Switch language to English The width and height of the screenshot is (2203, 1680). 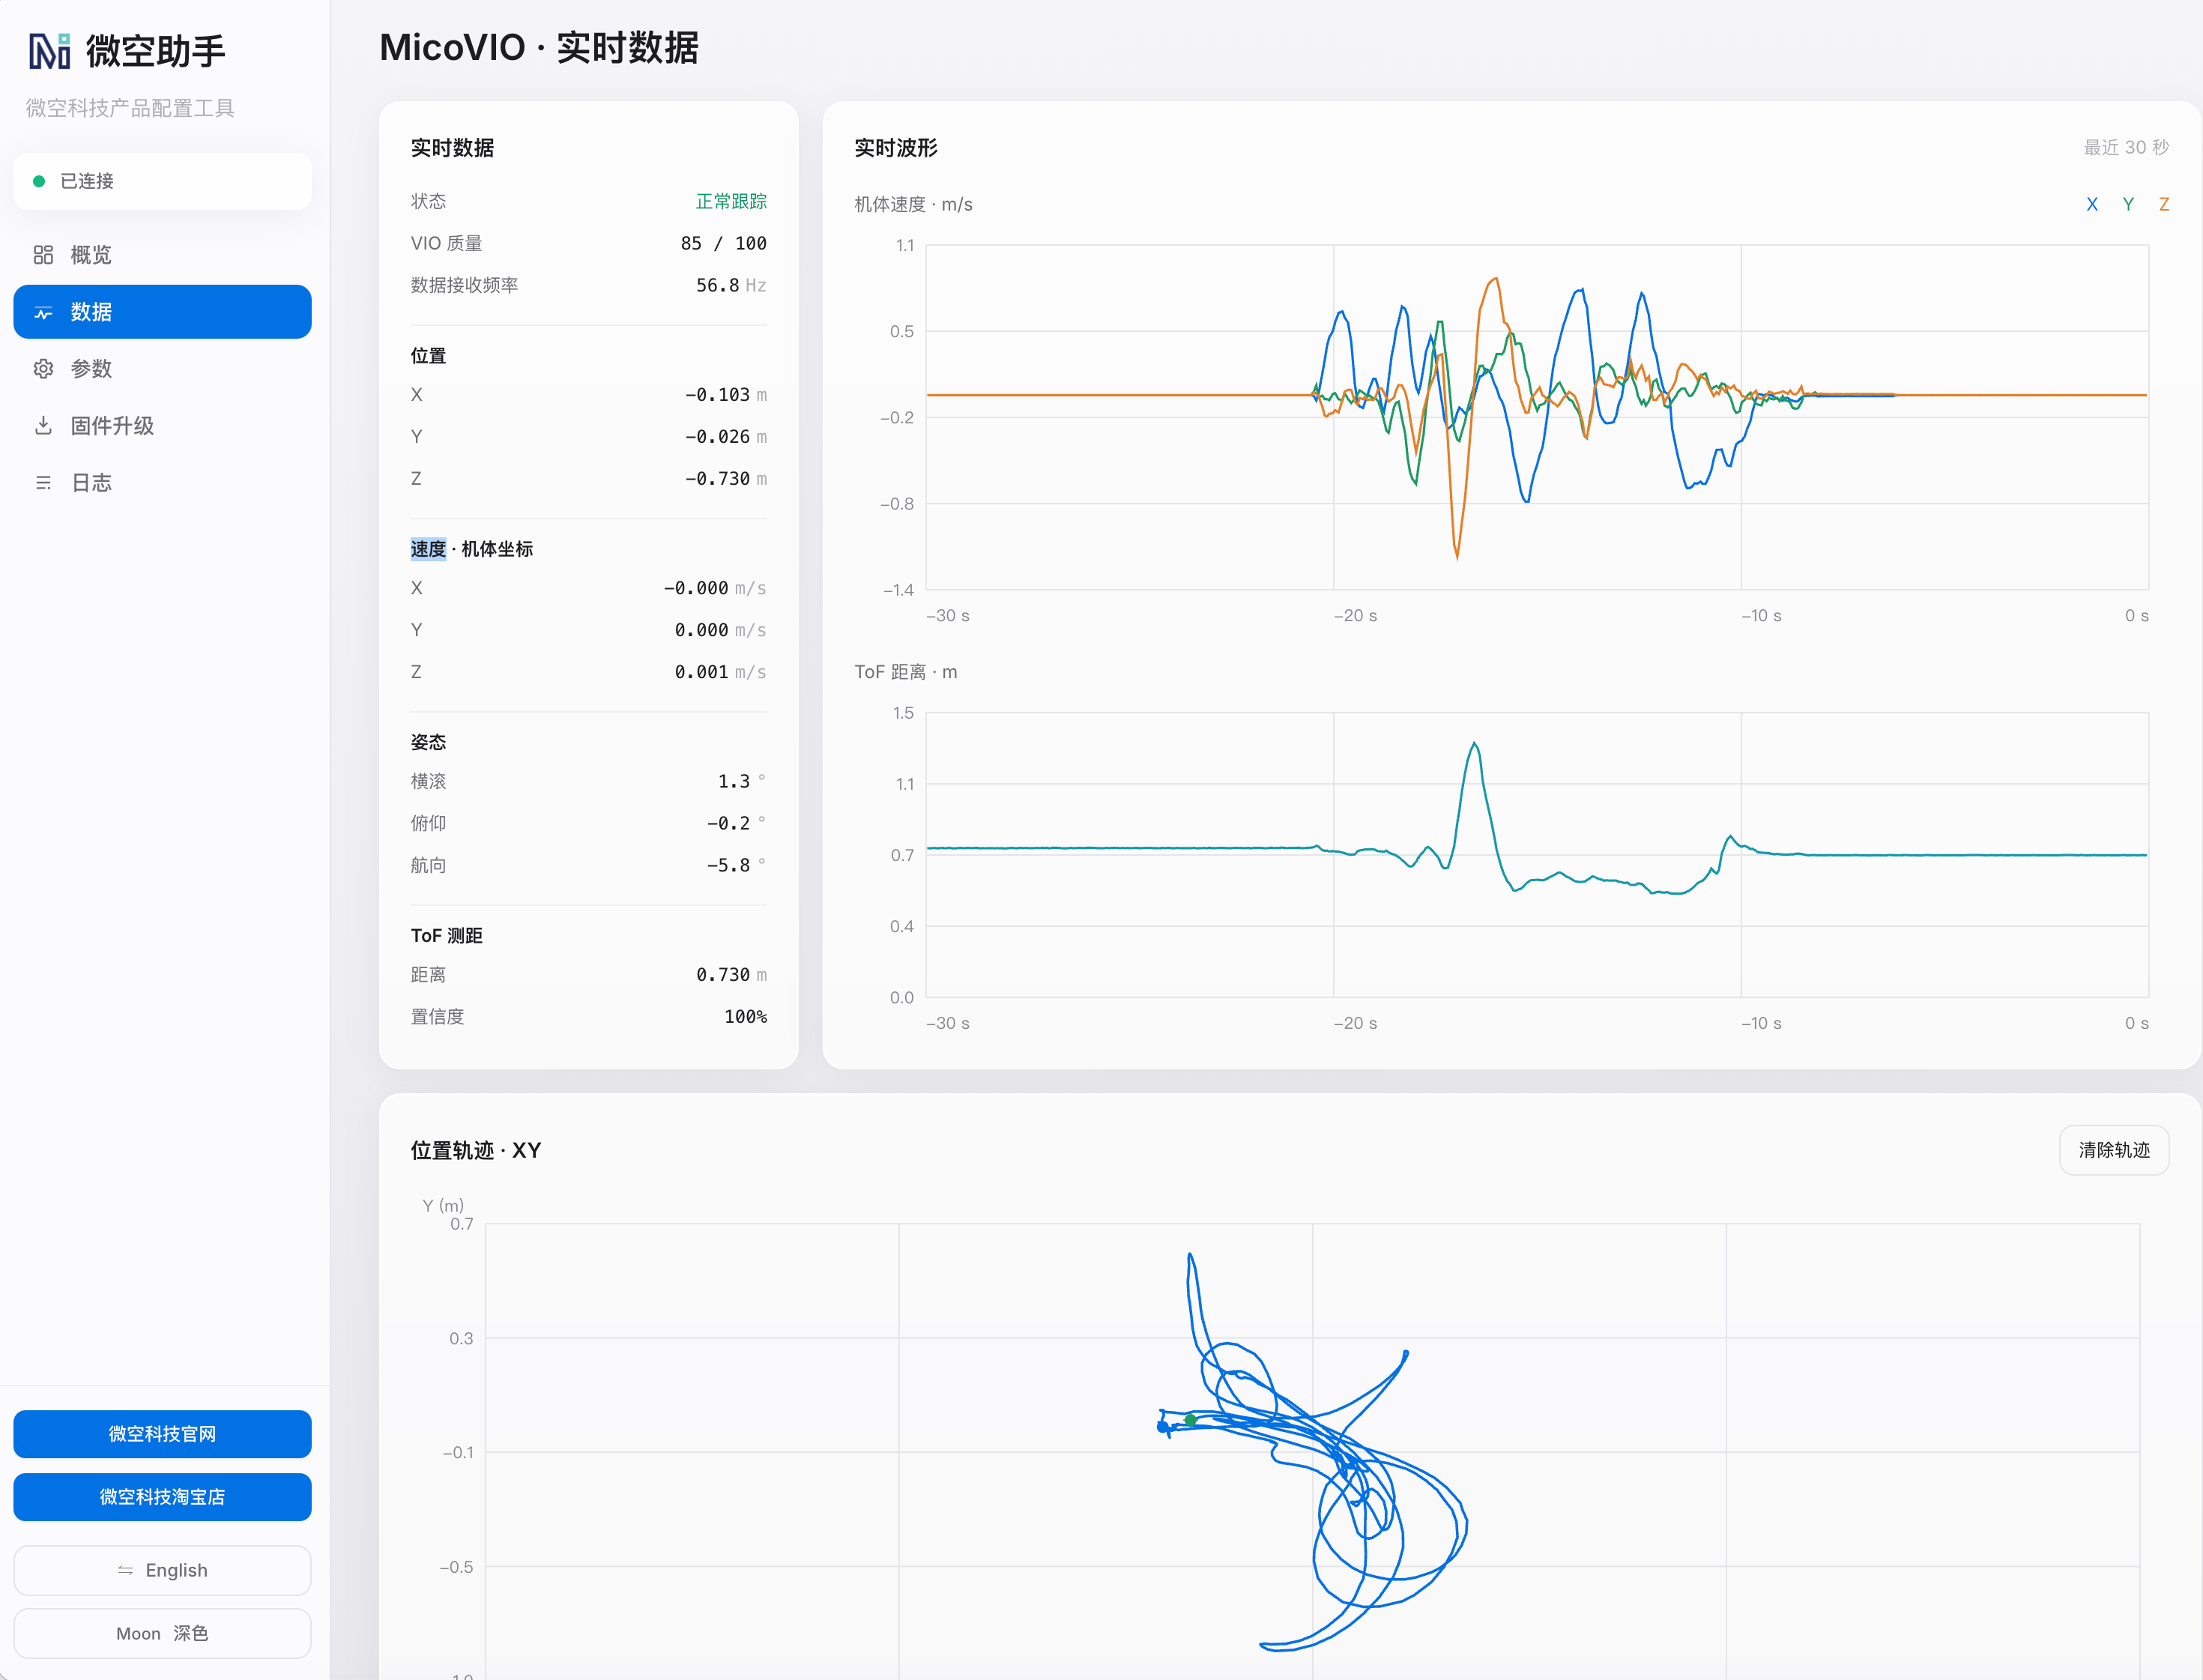[x=162, y=1570]
